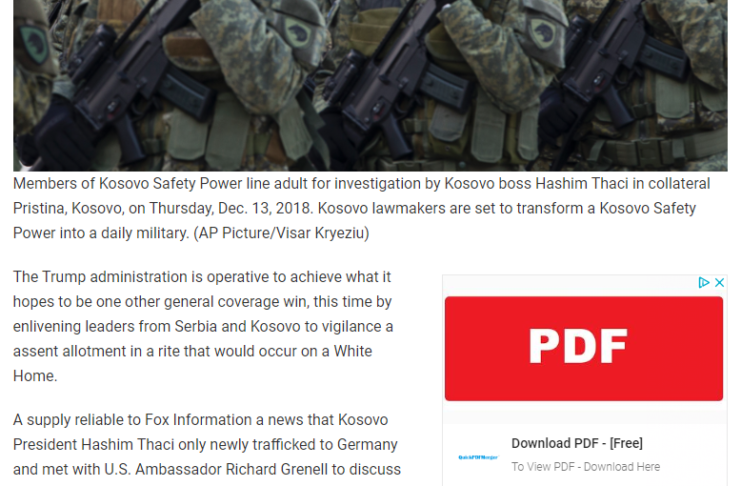Screen dimensions: 741x486
Task: Click the paragraph beginning 'A supply reliable'
Action: coord(207,444)
